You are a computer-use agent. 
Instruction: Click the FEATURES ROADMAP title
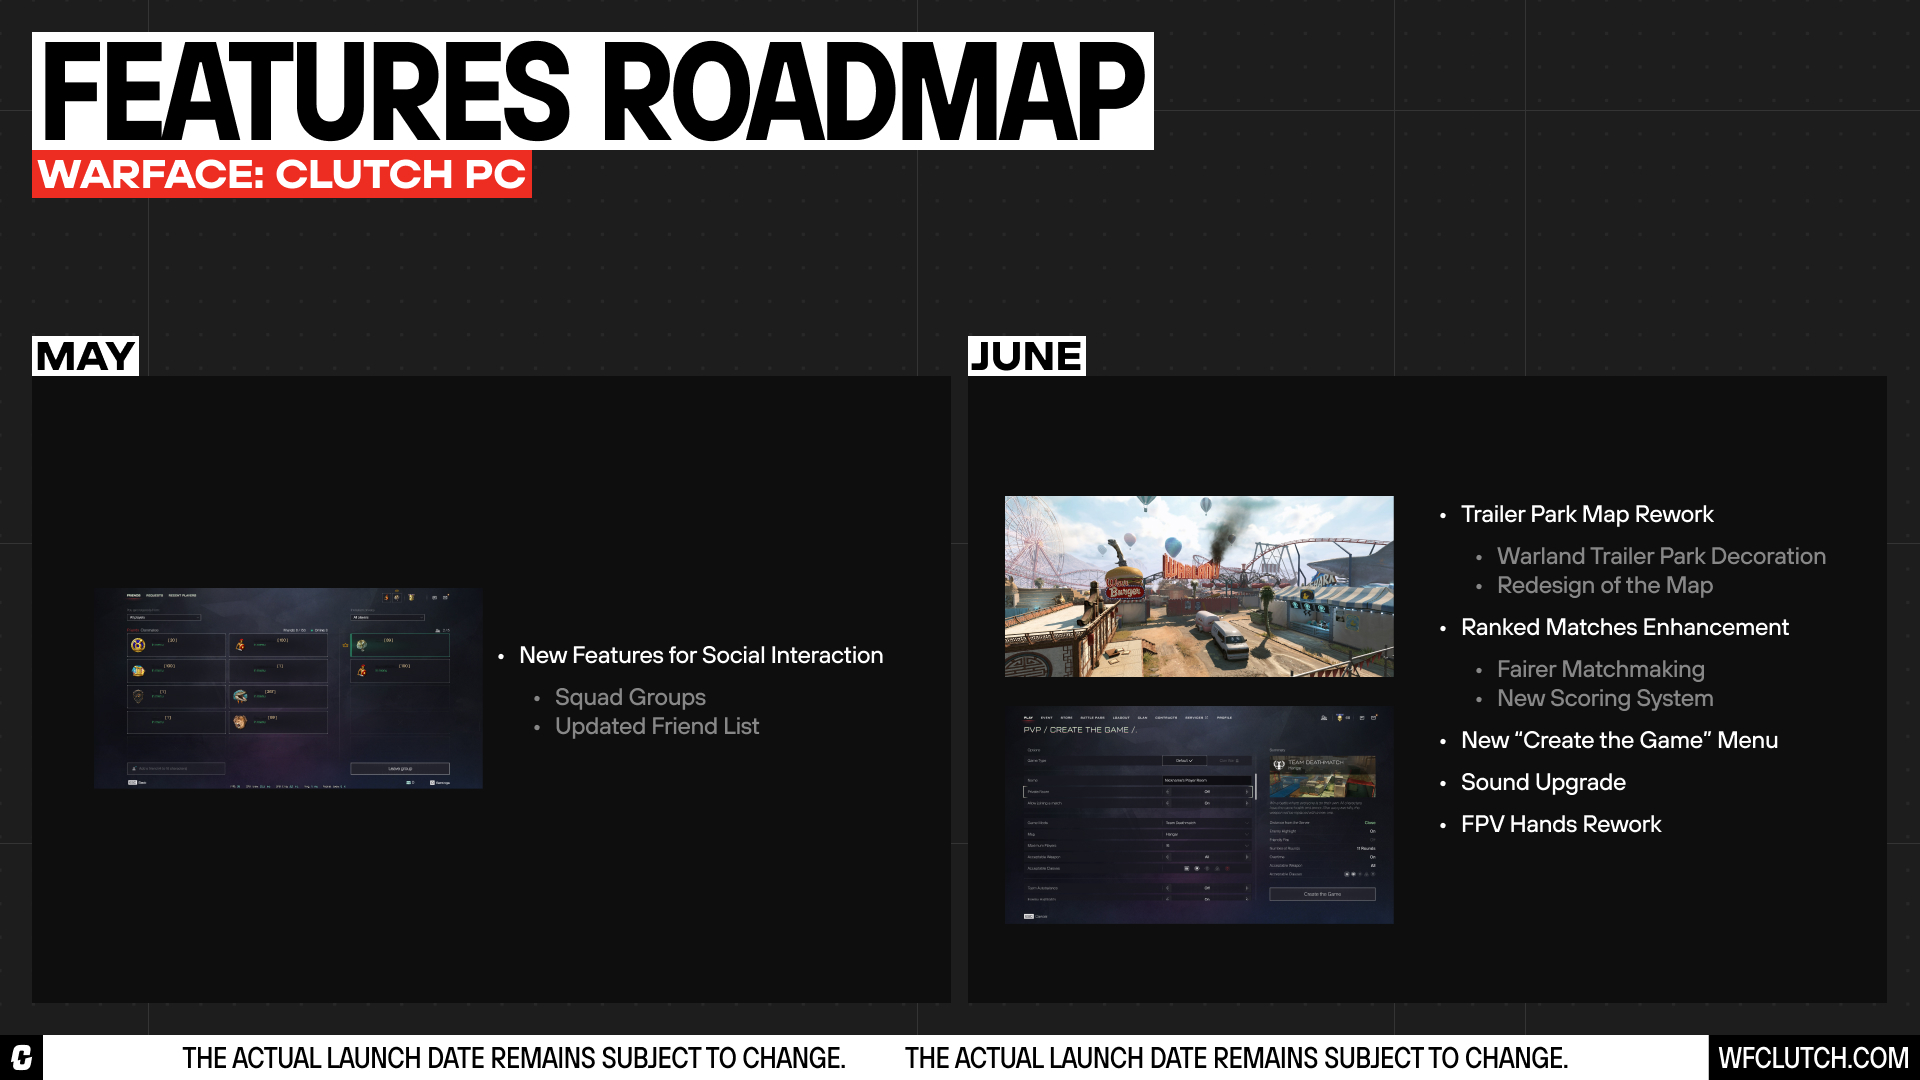(593, 91)
